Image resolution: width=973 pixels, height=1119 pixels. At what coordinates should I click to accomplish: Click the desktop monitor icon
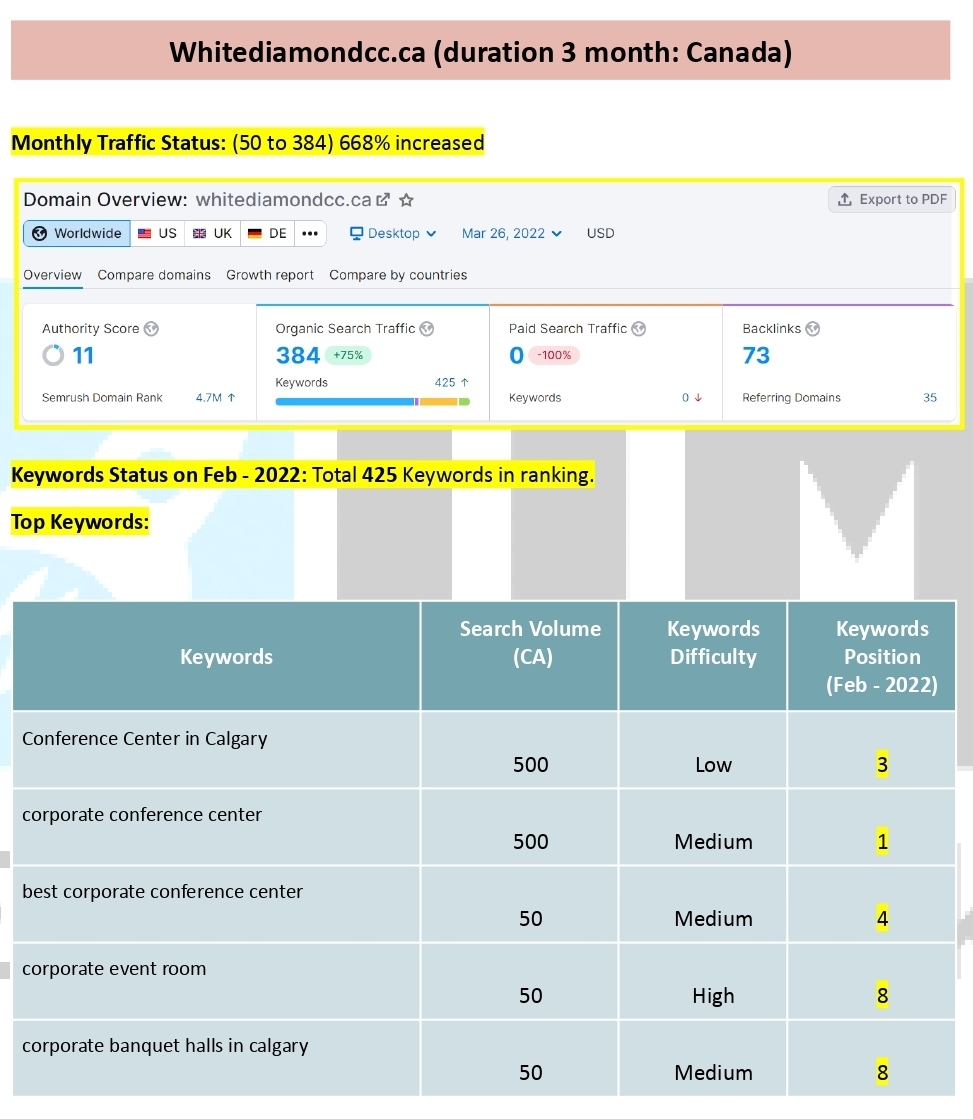pyautogui.click(x=356, y=233)
